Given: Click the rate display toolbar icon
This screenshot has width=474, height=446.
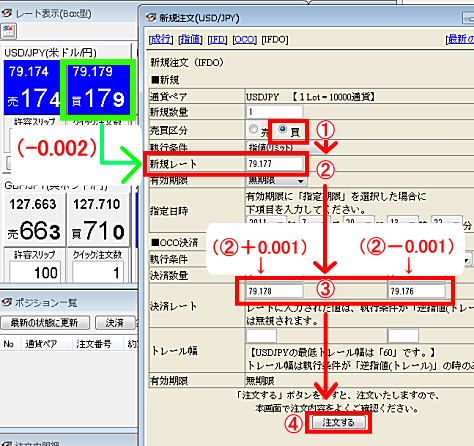Looking at the screenshot, I should point(8,32).
